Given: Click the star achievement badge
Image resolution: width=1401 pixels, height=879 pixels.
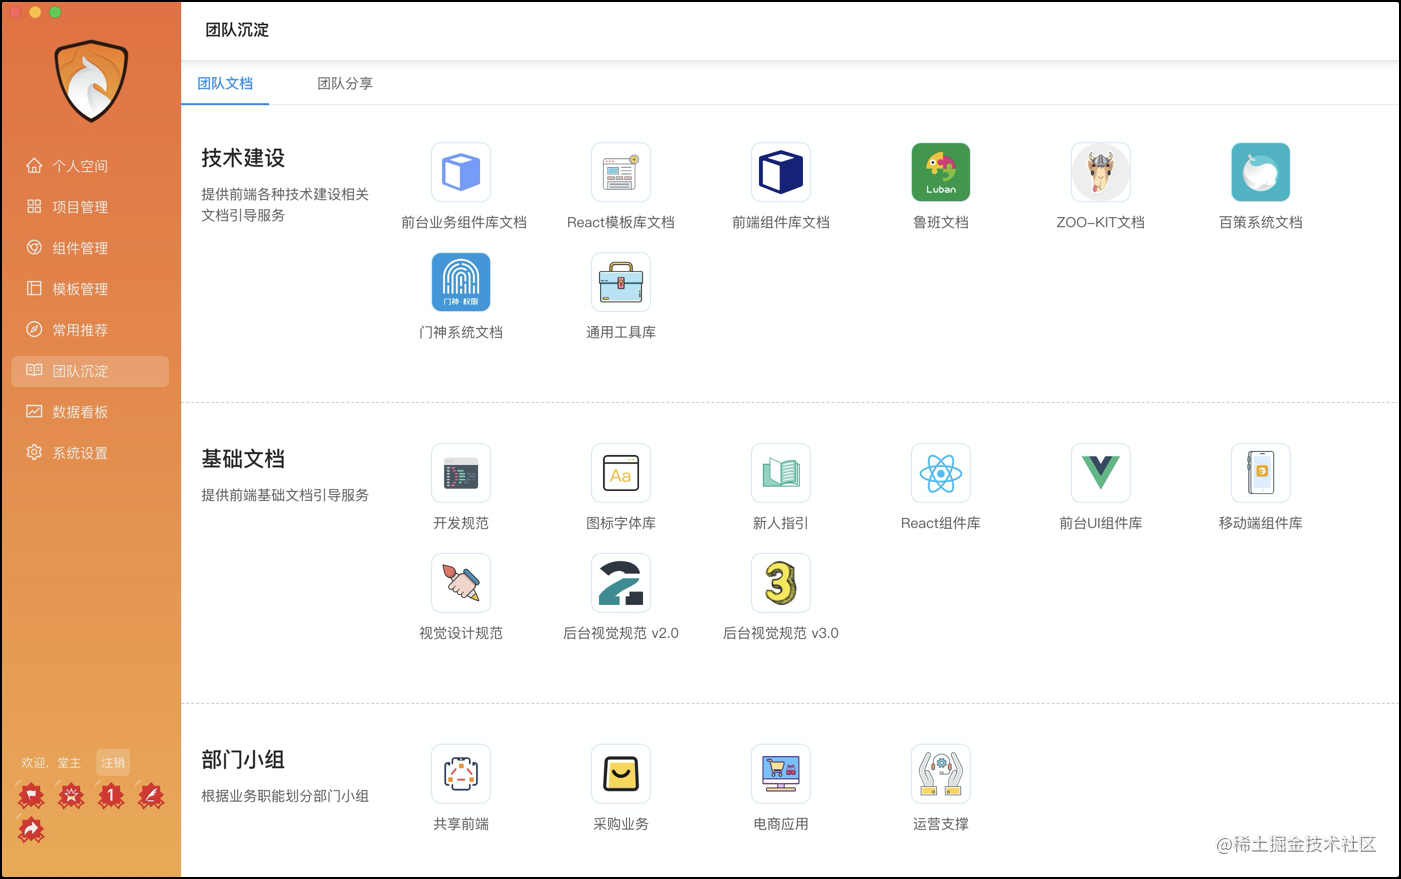Looking at the screenshot, I should pos(71,796).
